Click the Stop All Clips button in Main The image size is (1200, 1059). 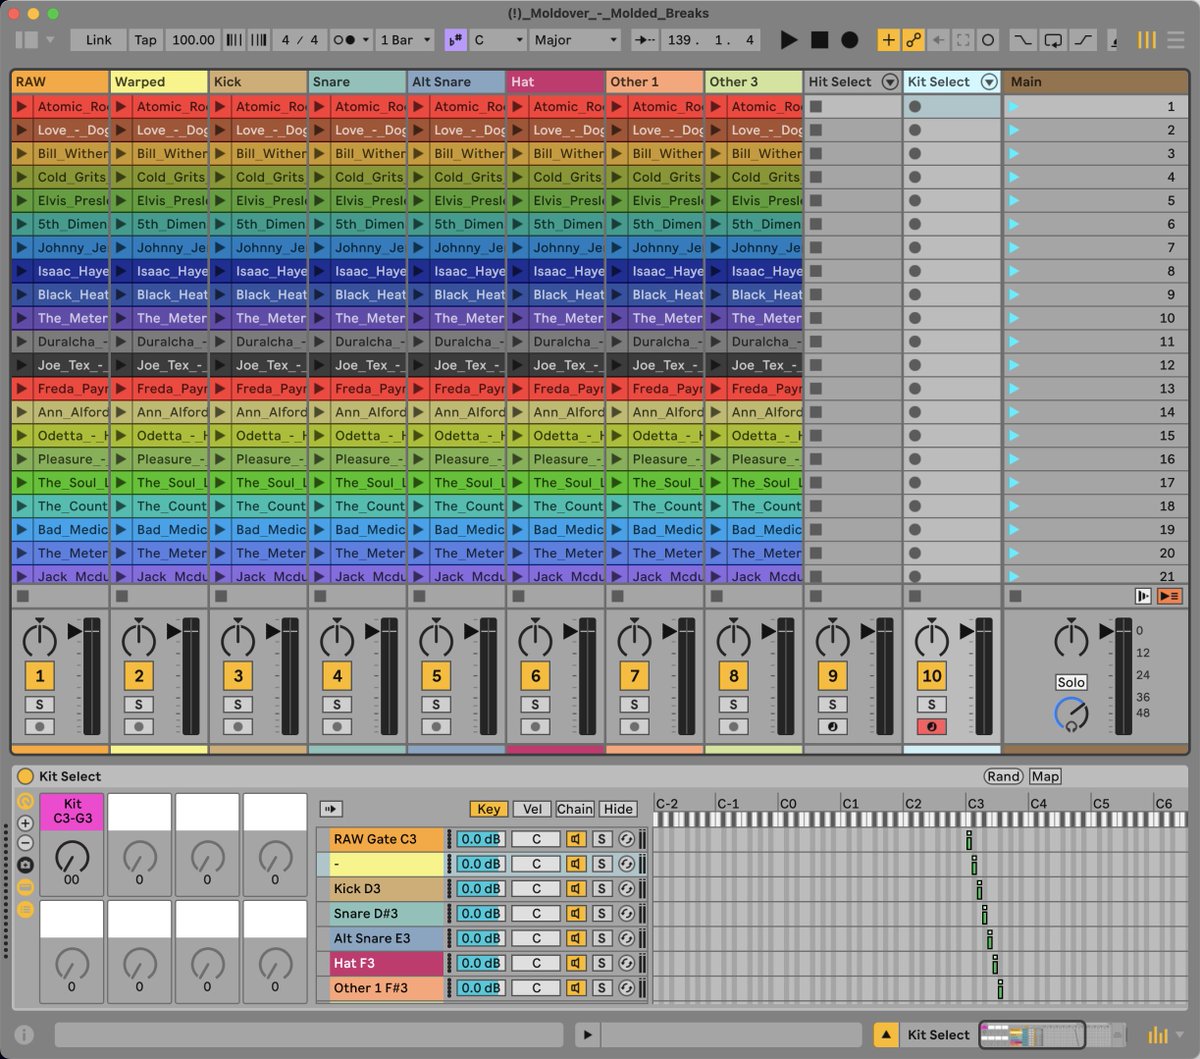(x=1016, y=596)
